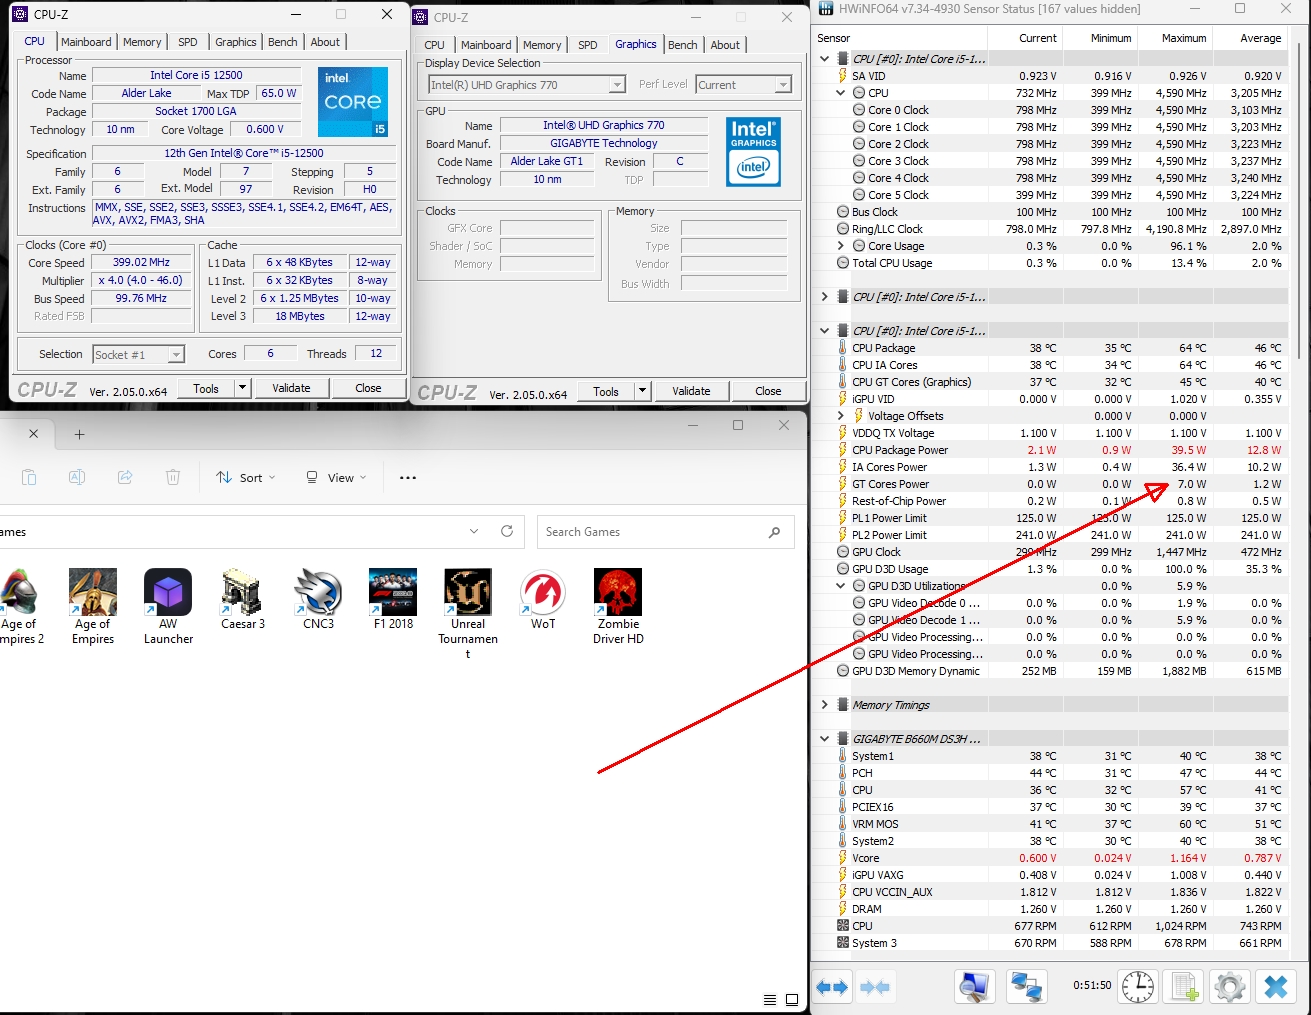Collapse the CPU clock sub-tree under SA VID

pyautogui.click(x=841, y=93)
